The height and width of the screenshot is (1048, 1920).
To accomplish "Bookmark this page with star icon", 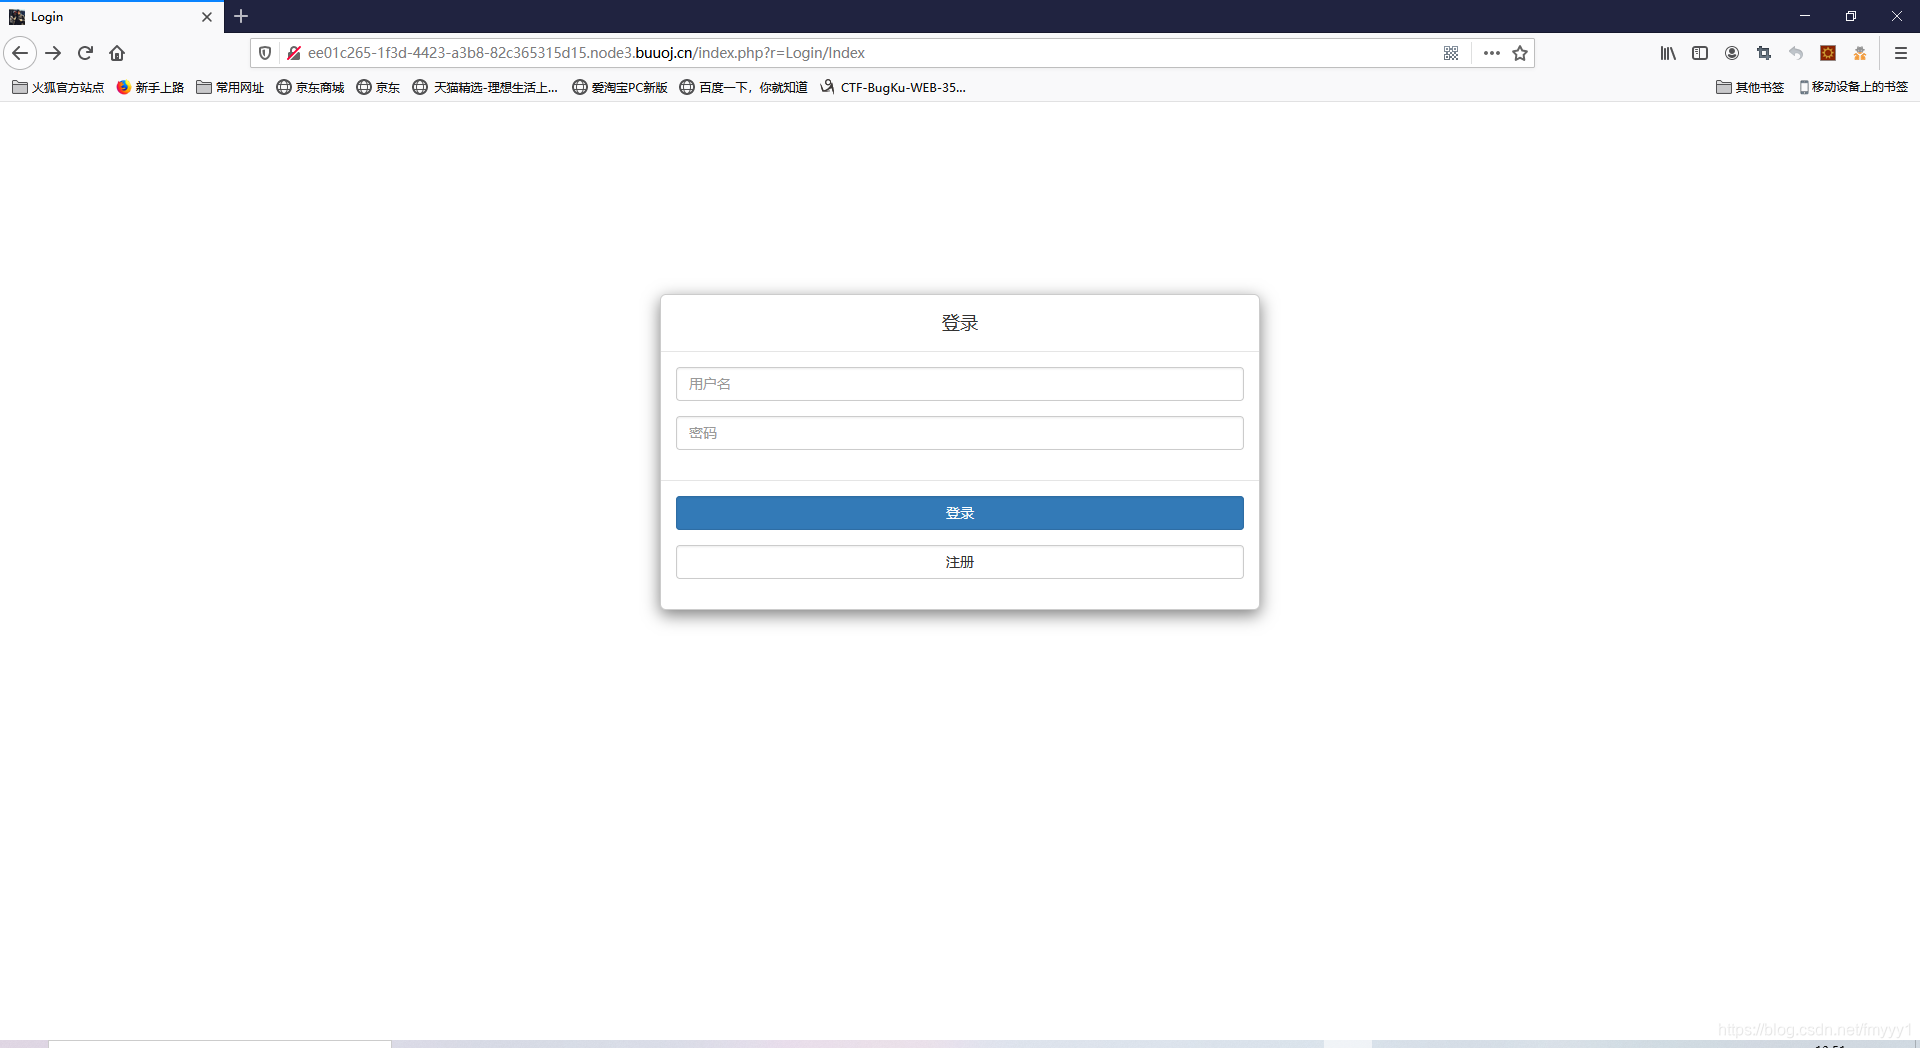I will (x=1520, y=53).
